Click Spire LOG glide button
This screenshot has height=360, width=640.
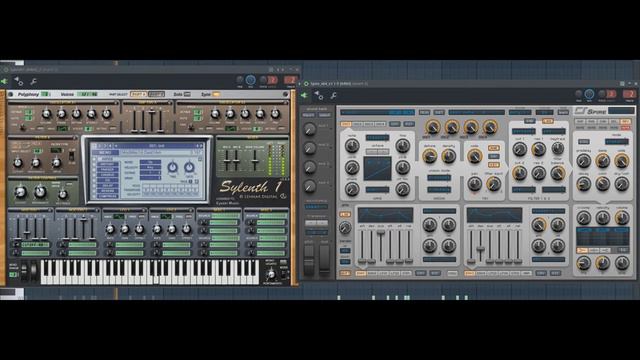[x=345, y=214]
